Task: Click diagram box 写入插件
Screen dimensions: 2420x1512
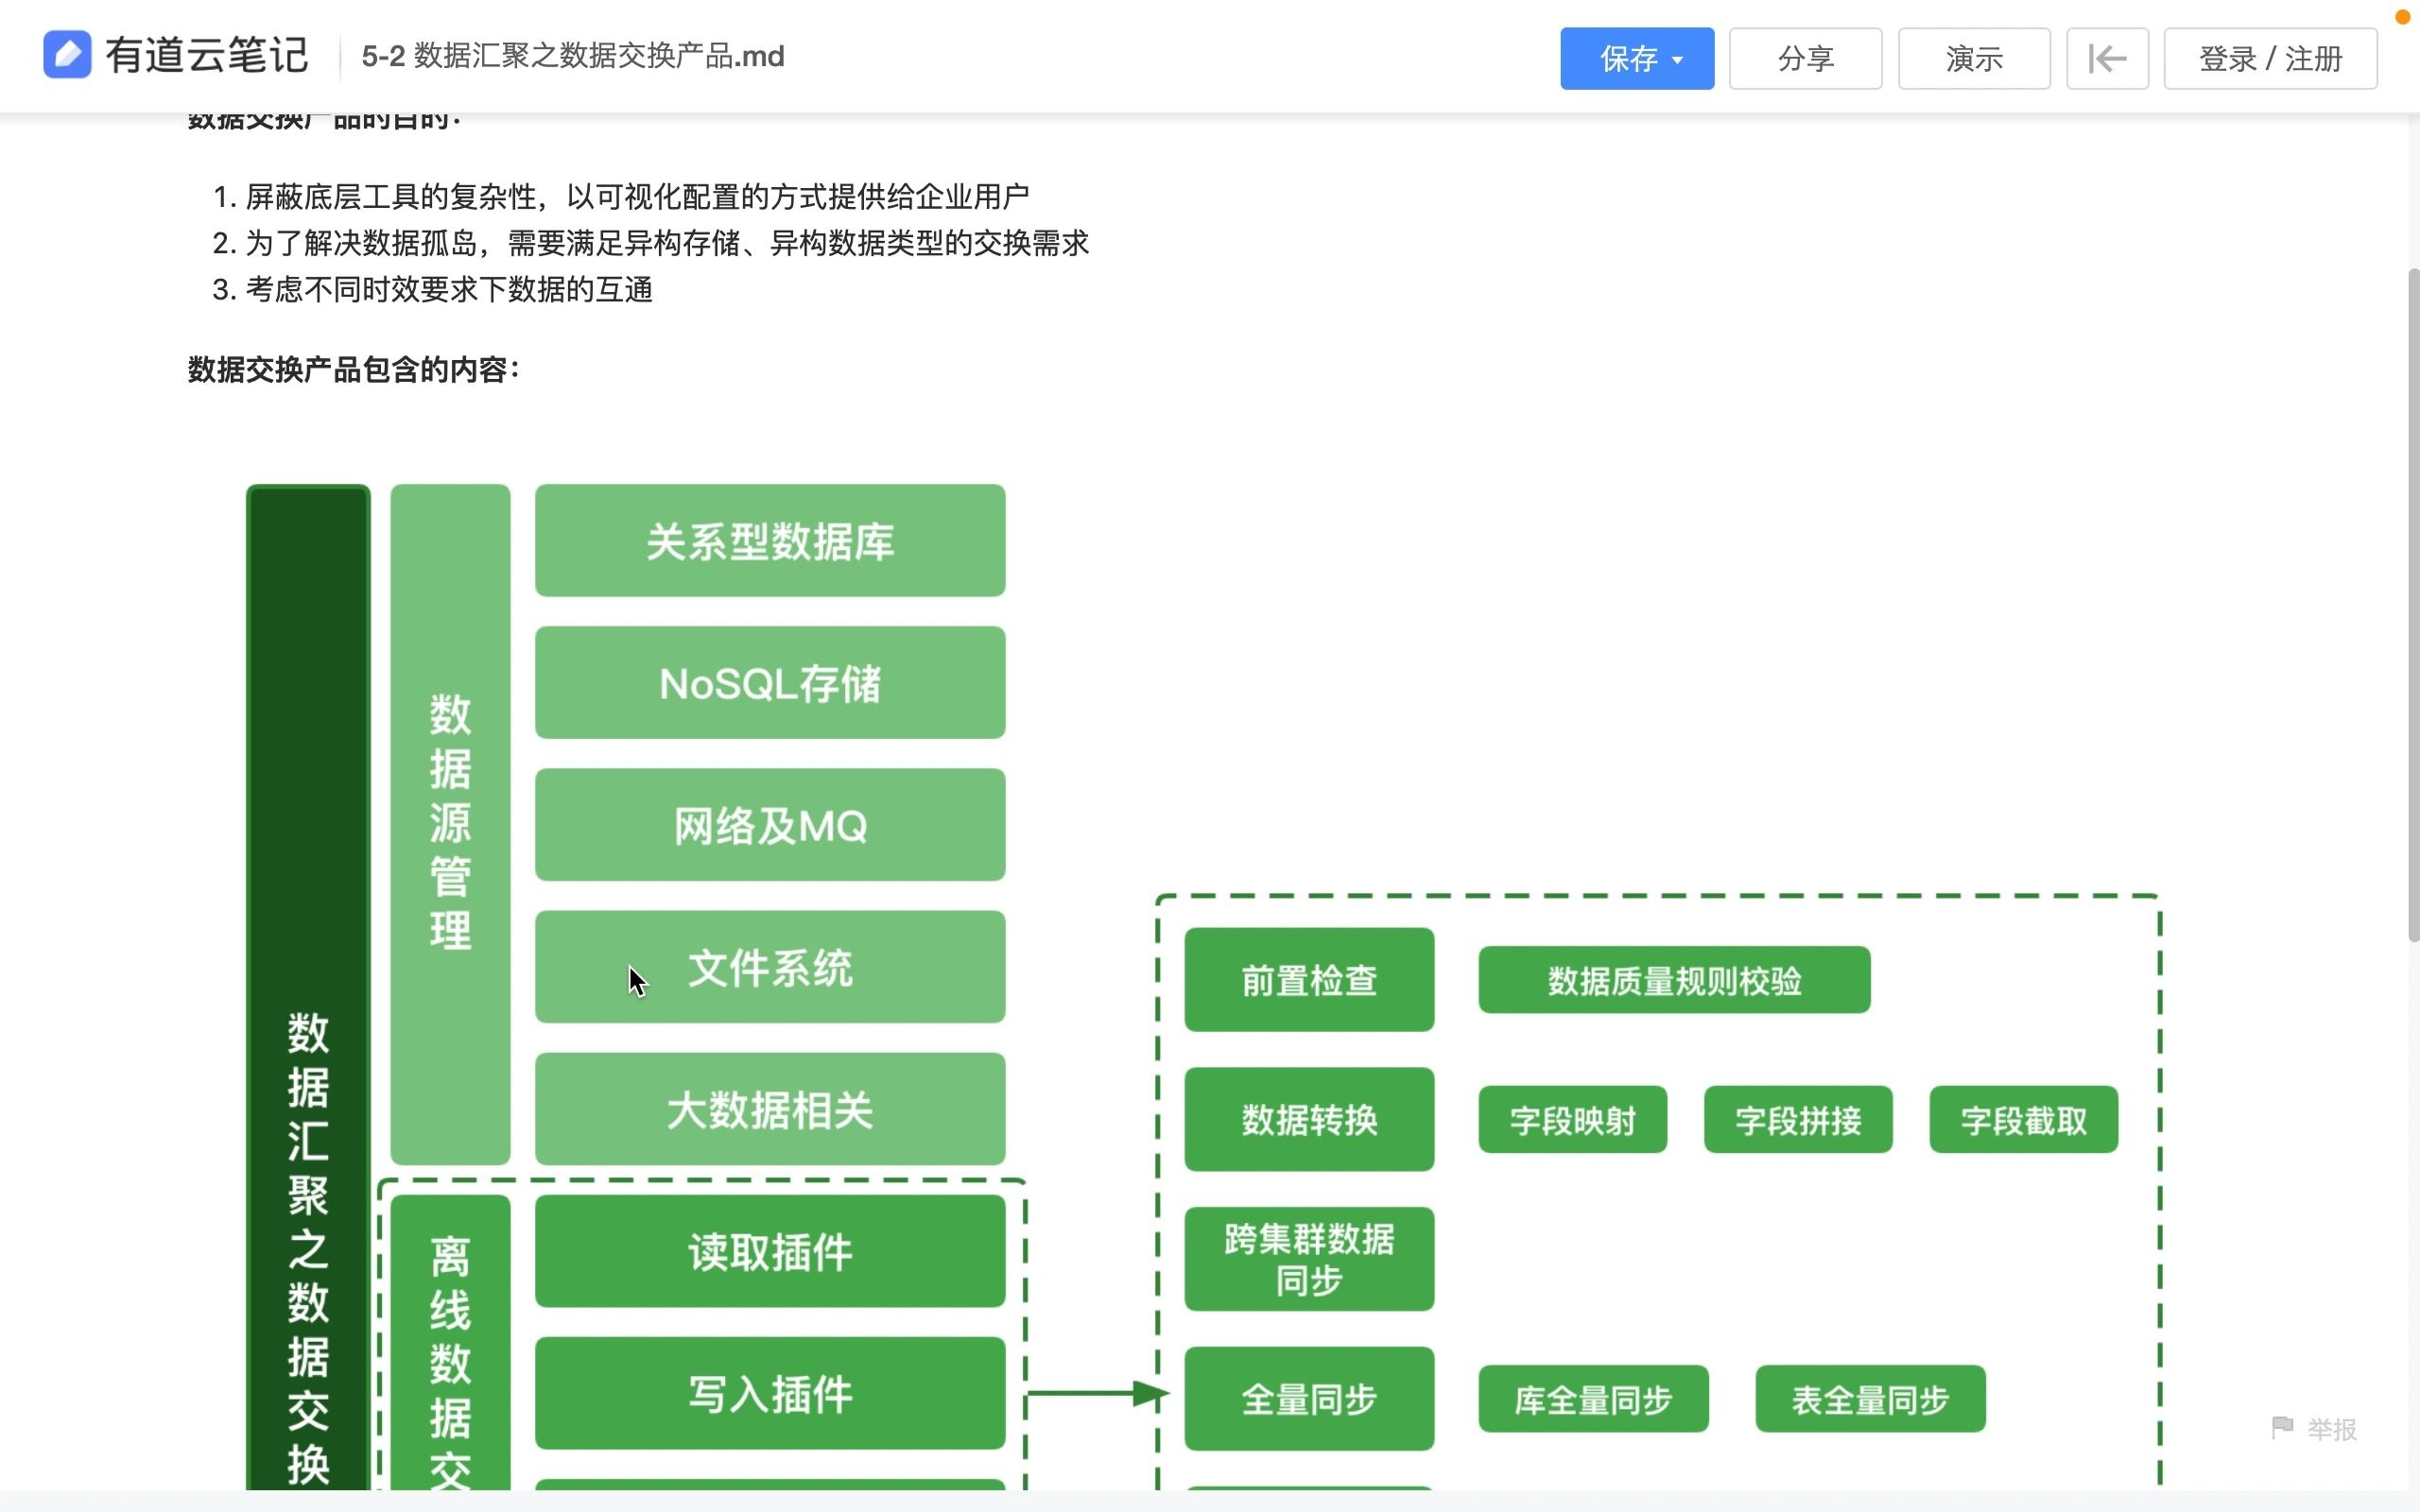Action: [x=770, y=1393]
